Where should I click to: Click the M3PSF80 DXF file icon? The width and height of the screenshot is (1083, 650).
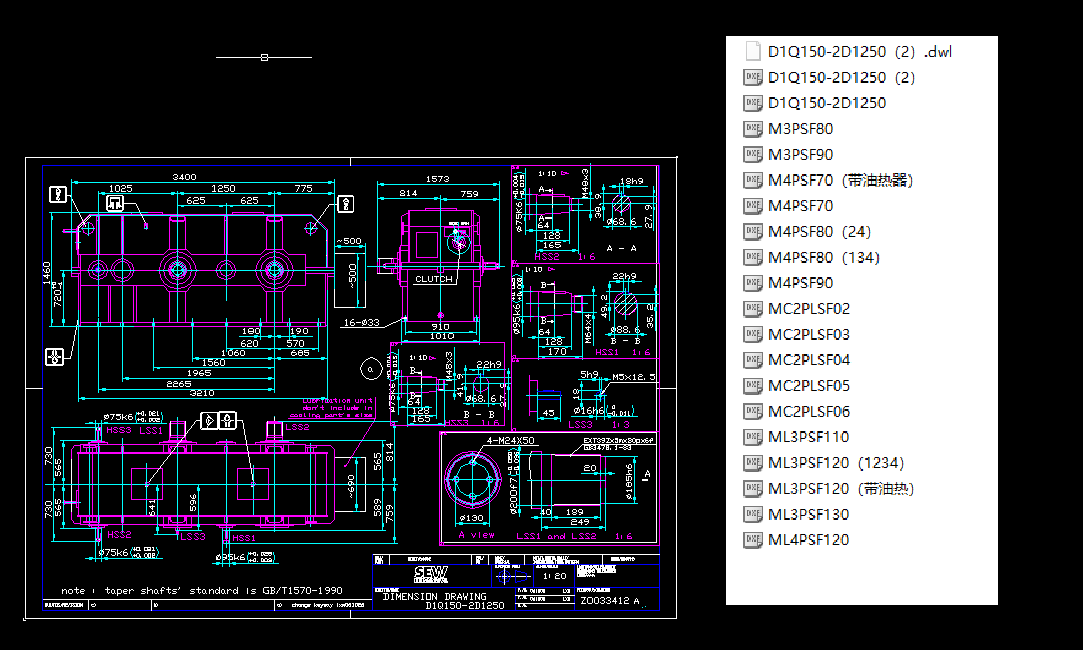click(752, 128)
